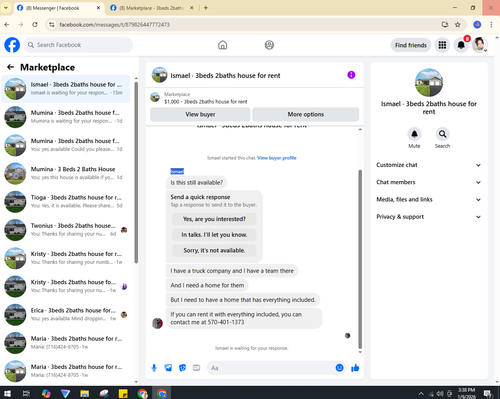Click highlighted Ismael sender name

[177, 171]
